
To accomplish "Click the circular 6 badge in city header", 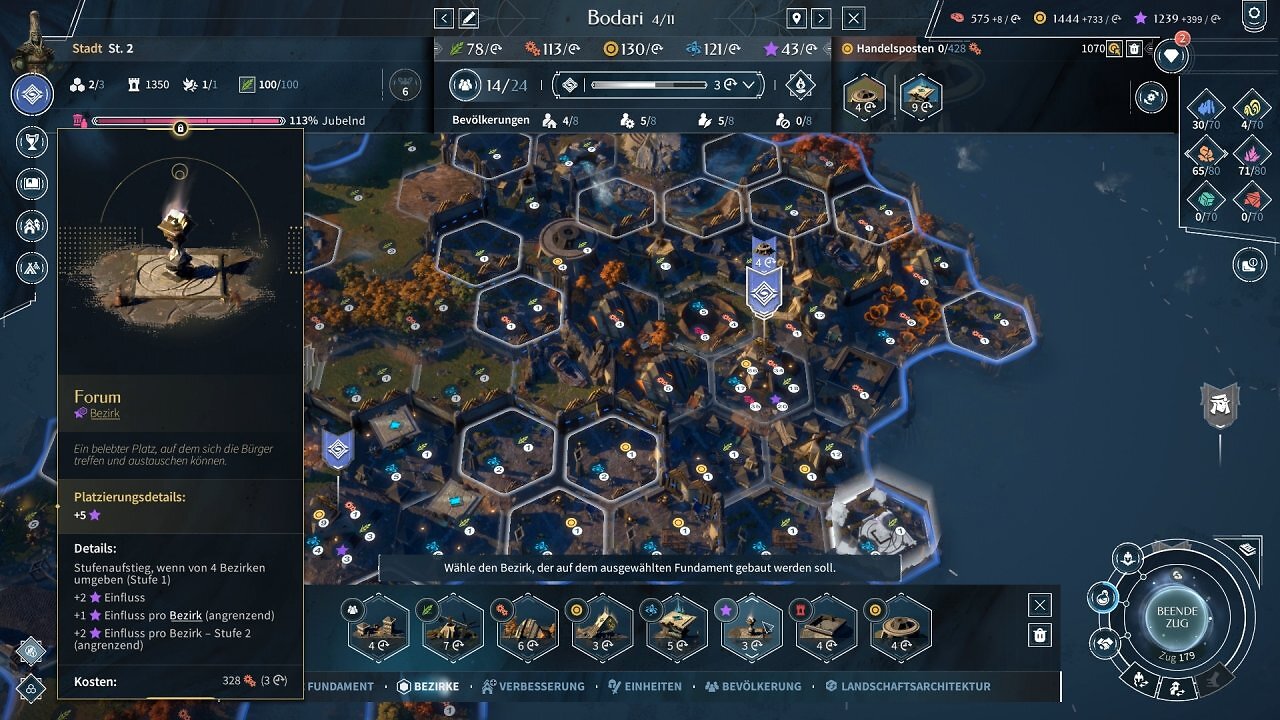I will point(405,86).
